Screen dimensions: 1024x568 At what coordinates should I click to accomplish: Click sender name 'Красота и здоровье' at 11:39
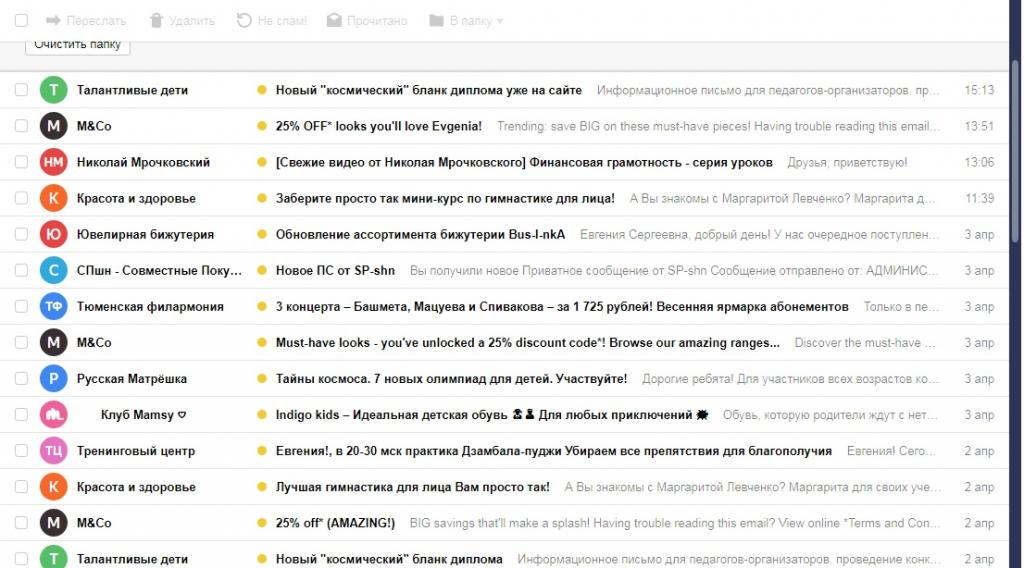[x=136, y=198]
